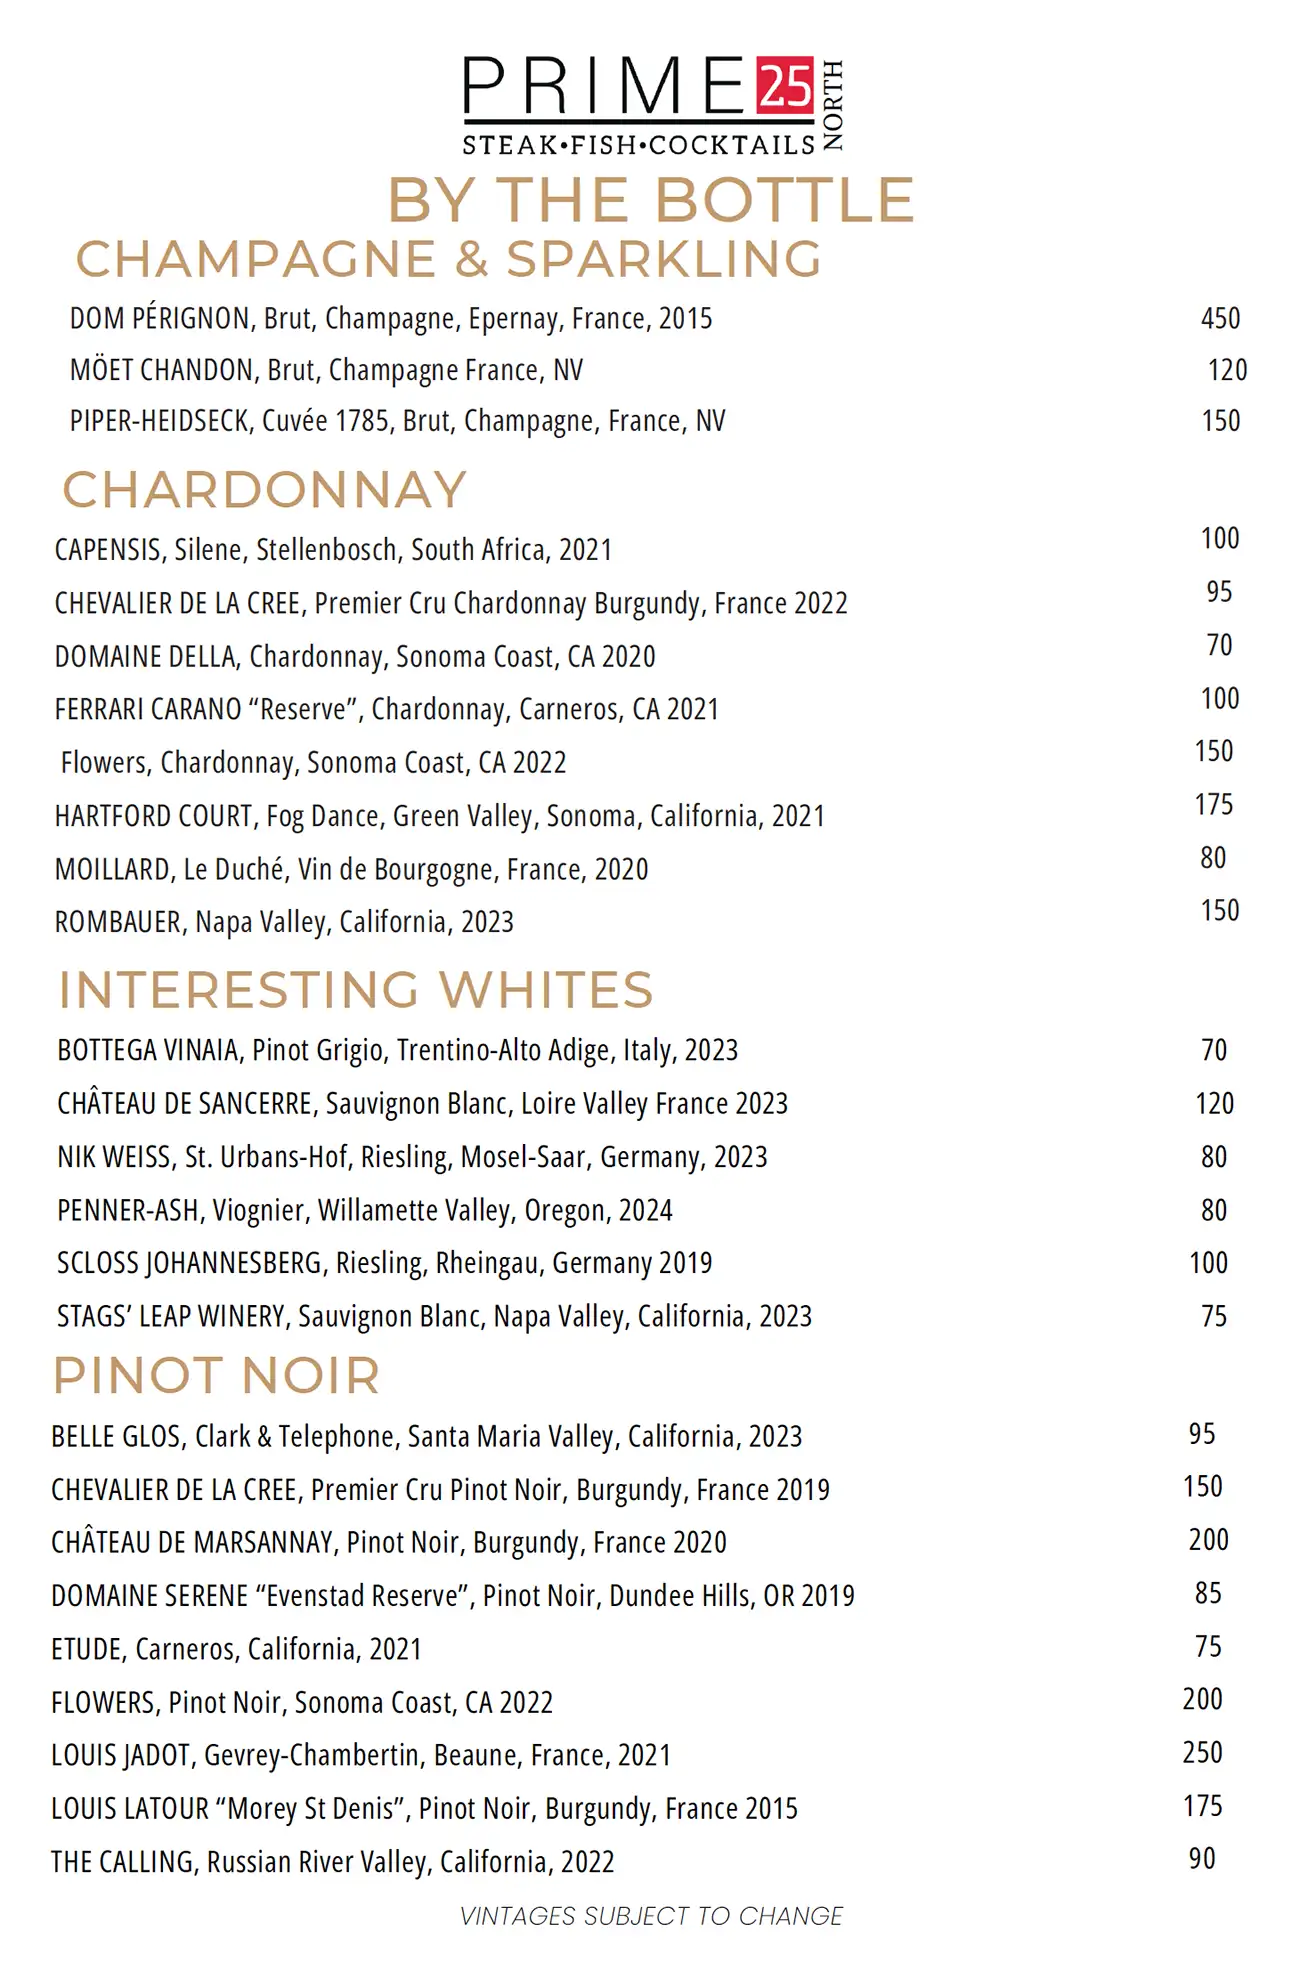Click the 450 price for Dom Pérignon
Viewport: 1300px width, 1987px height.
click(1220, 319)
